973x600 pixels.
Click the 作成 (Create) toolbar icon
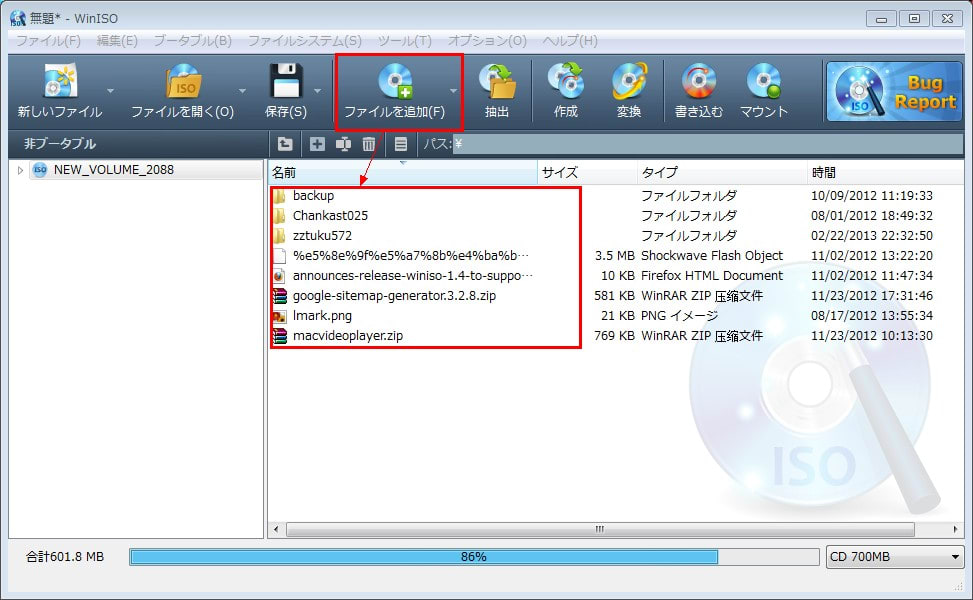[566, 81]
